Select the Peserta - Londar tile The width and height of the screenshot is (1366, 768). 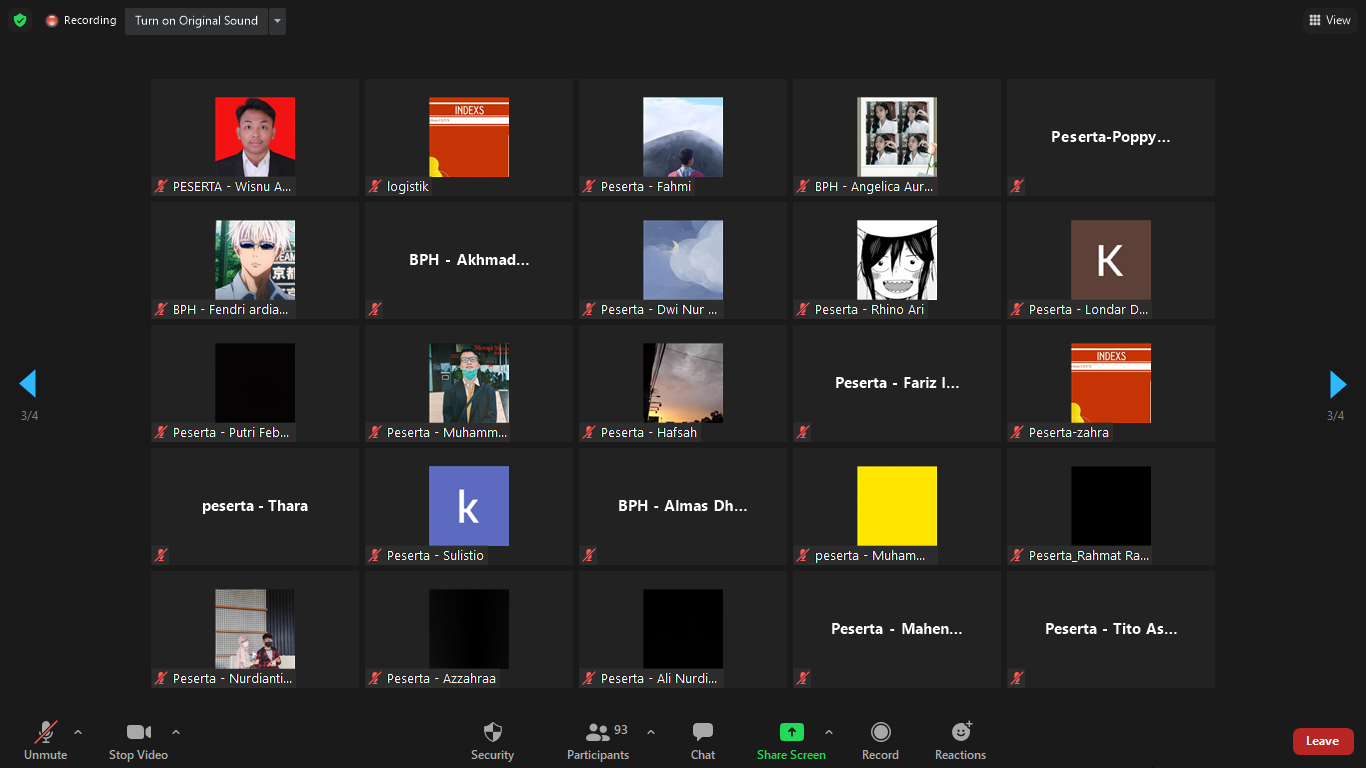click(1111, 260)
